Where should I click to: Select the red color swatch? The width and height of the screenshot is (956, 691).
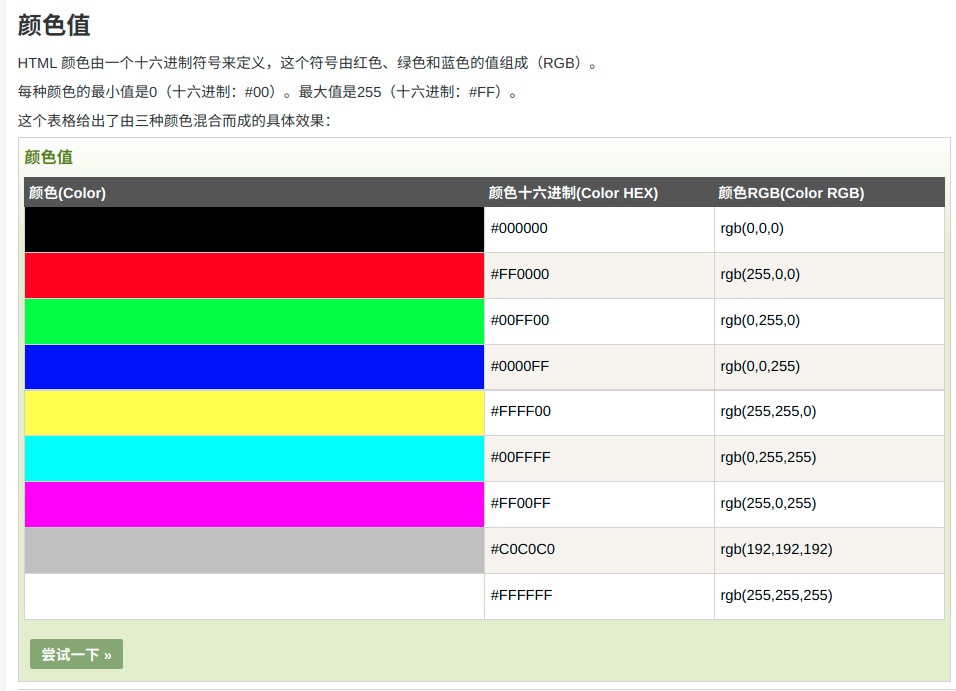click(254, 276)
